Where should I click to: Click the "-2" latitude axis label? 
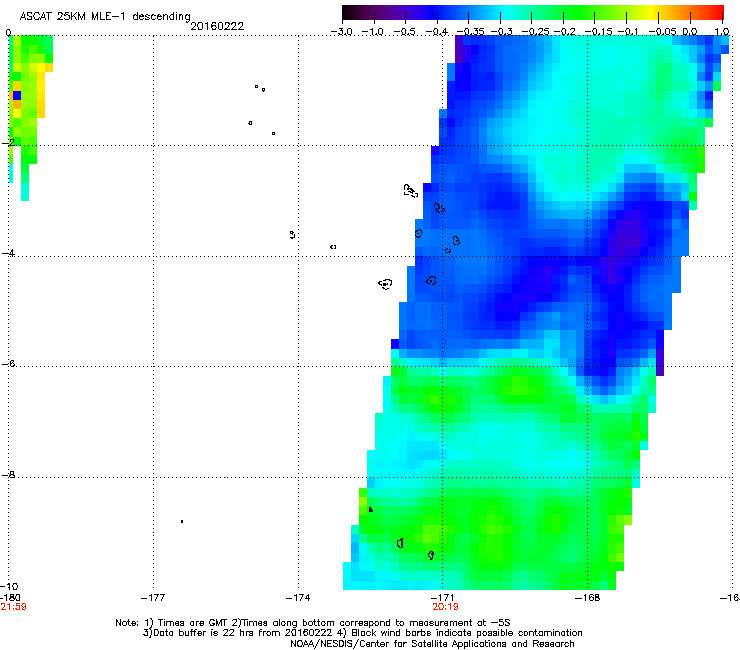8,142
